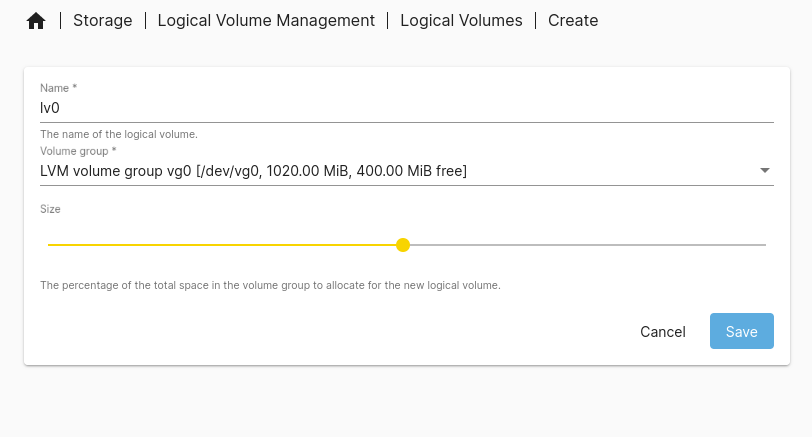
Task: Set Size slider on gray unfilled track
Action: (588, 245)
